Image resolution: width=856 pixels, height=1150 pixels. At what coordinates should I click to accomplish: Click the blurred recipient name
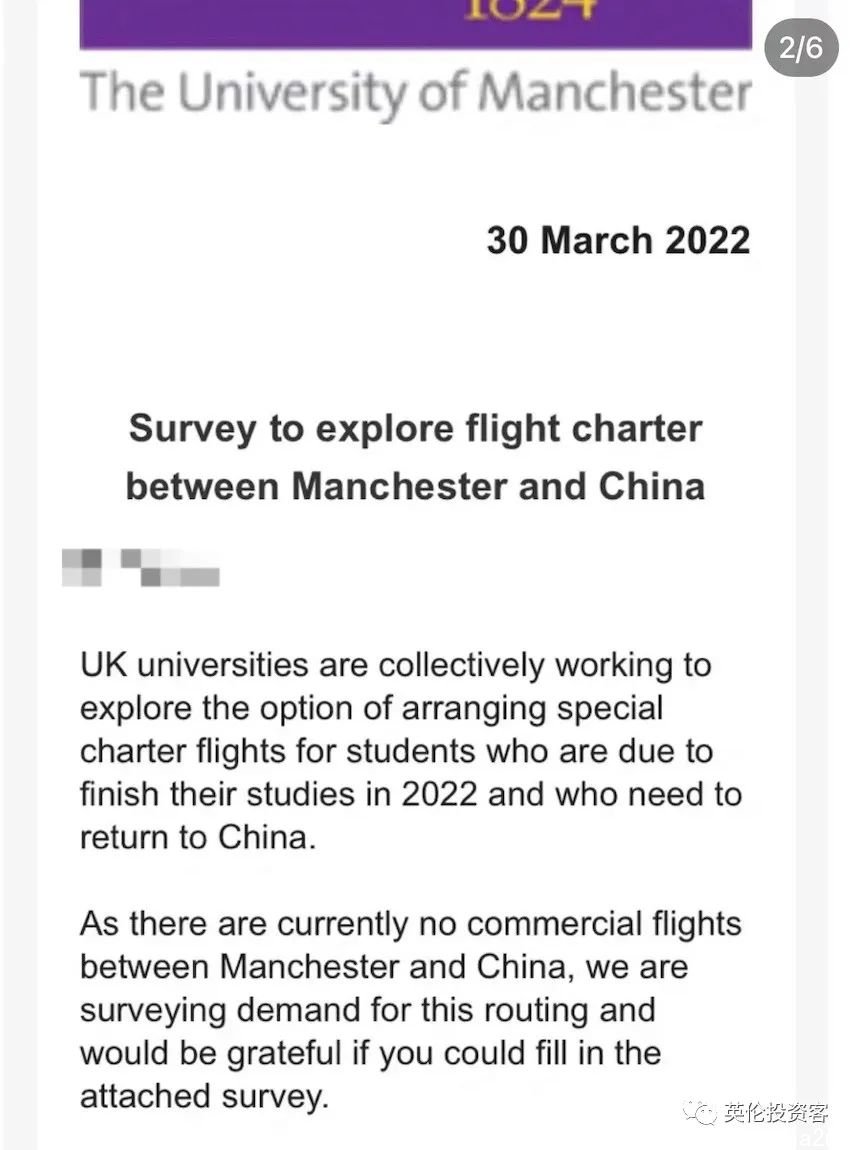click(140, 566)
